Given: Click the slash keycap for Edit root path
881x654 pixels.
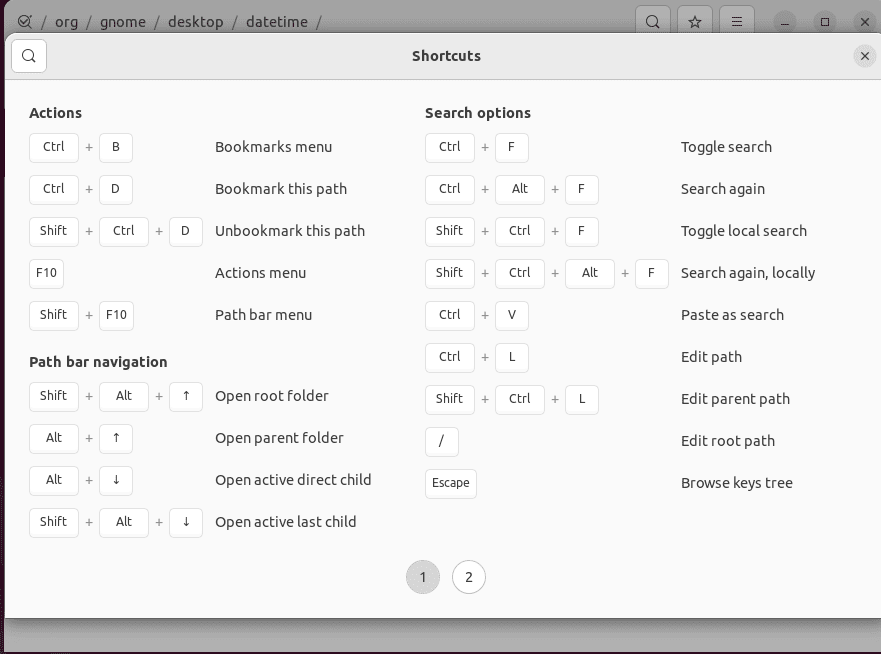Looking at the screenshot, I should (x=442, y=441).
